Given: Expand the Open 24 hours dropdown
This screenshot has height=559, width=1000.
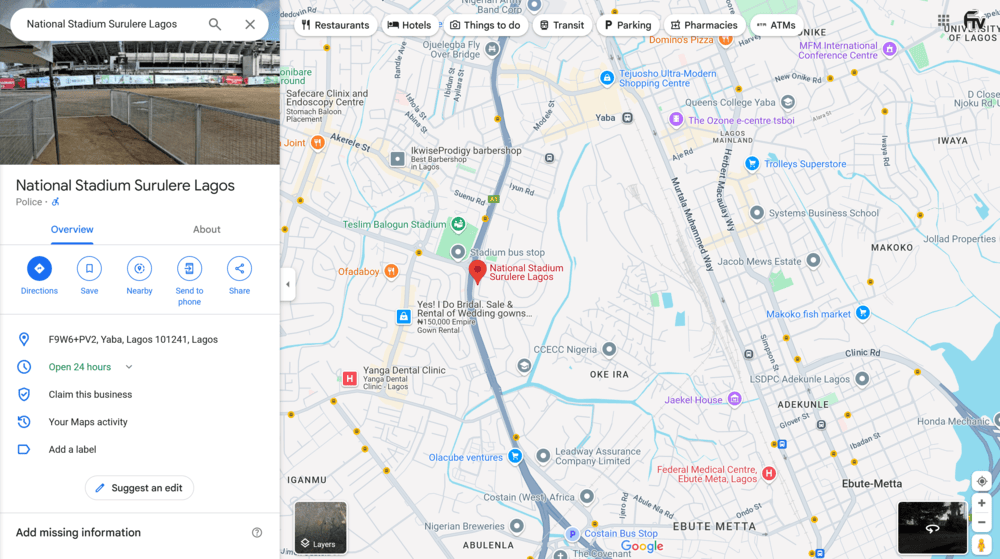Looking at the screenshot, I should click(129, 367).
